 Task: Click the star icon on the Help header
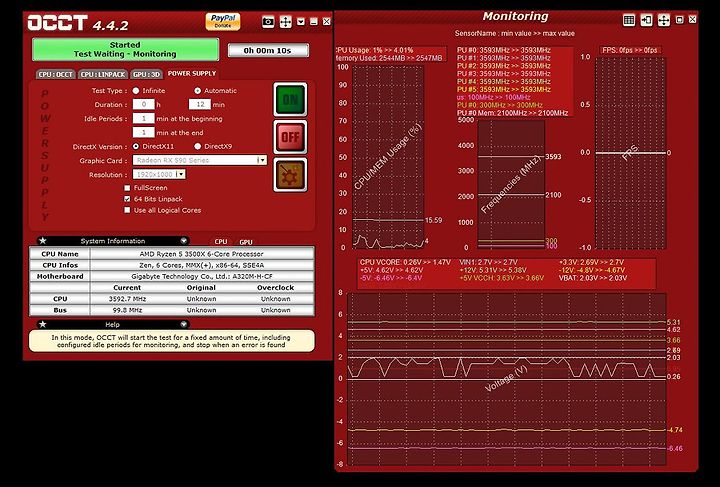click(x=43, y=325)
